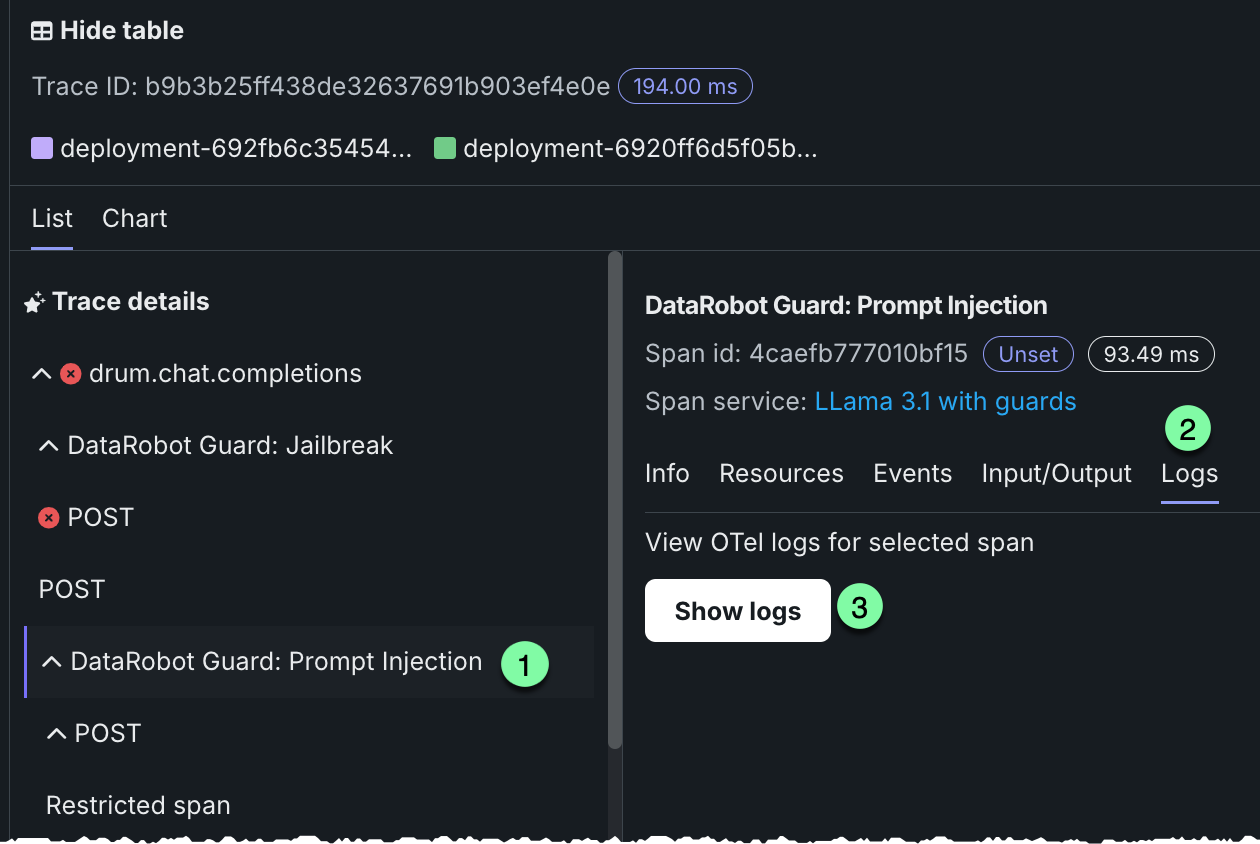The height and width of the screenshot is (844, 1260).
Task: Click the Hide table grid icon
Action: point(42,31)
